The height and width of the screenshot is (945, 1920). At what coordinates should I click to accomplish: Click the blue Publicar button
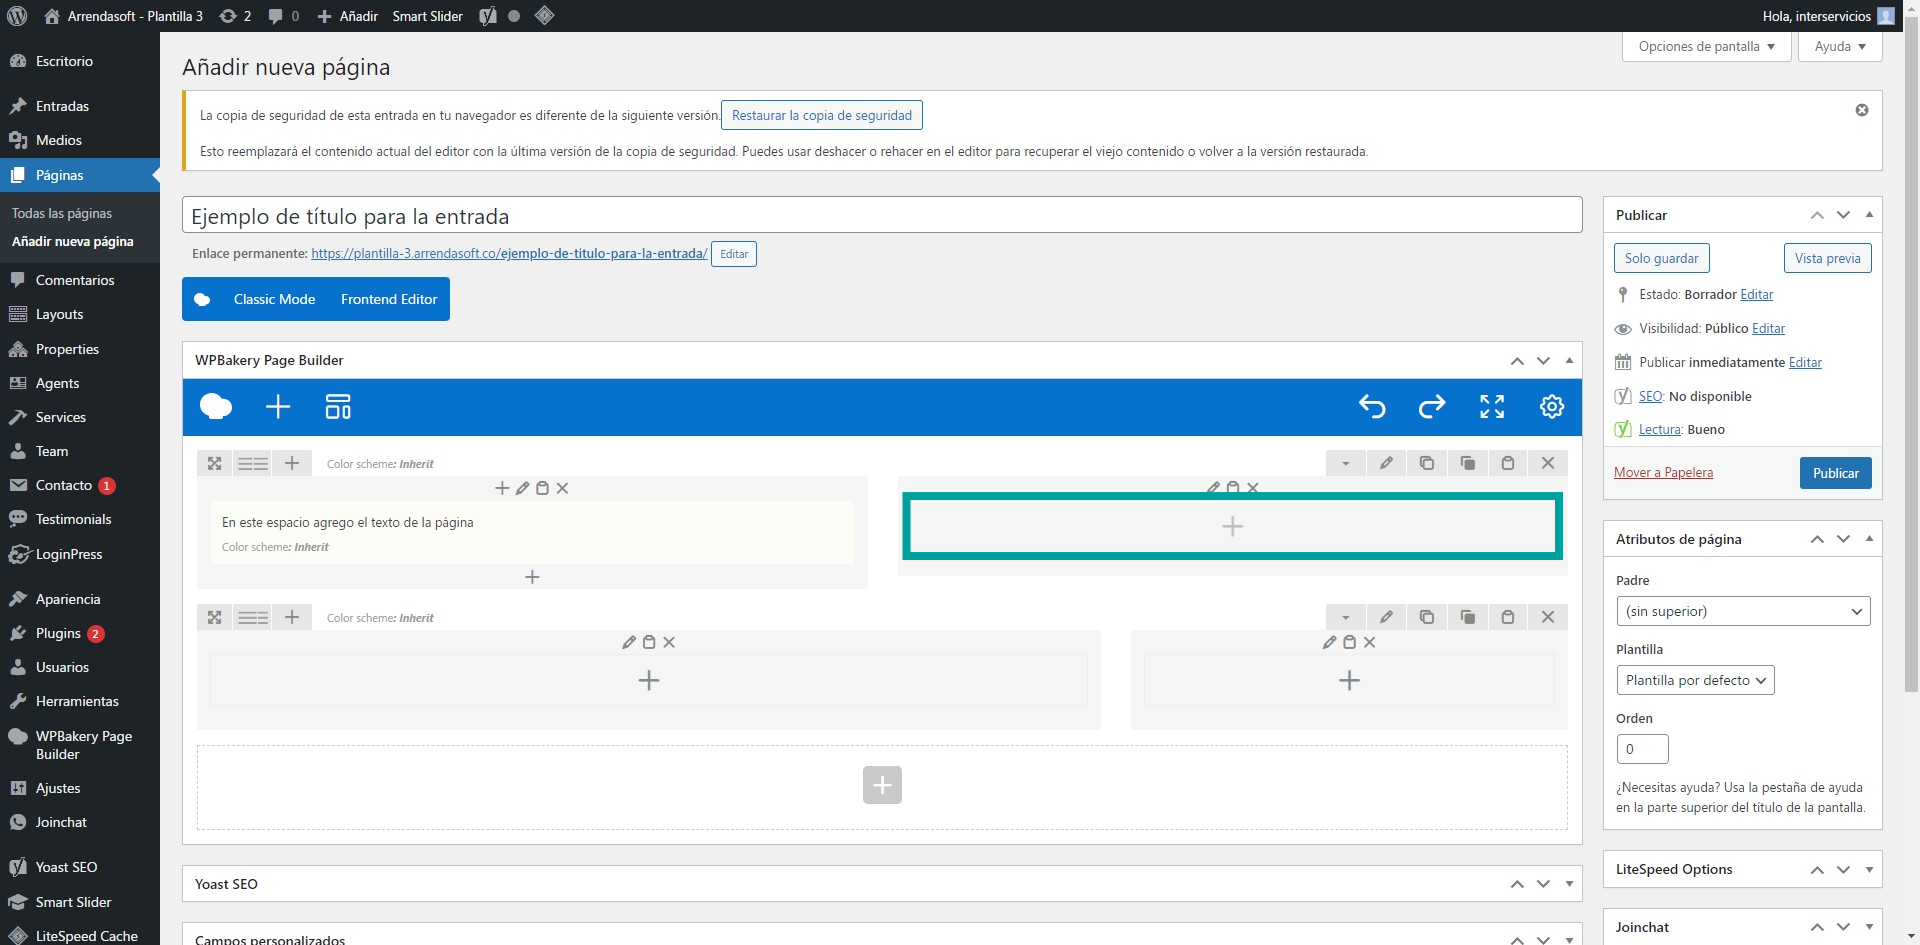(1836, 473)
